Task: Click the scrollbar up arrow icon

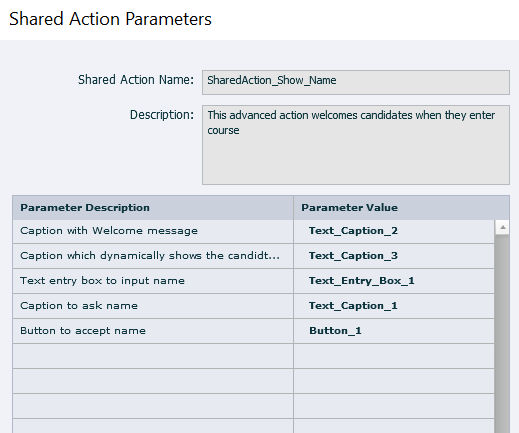Action: pos(503,227)
